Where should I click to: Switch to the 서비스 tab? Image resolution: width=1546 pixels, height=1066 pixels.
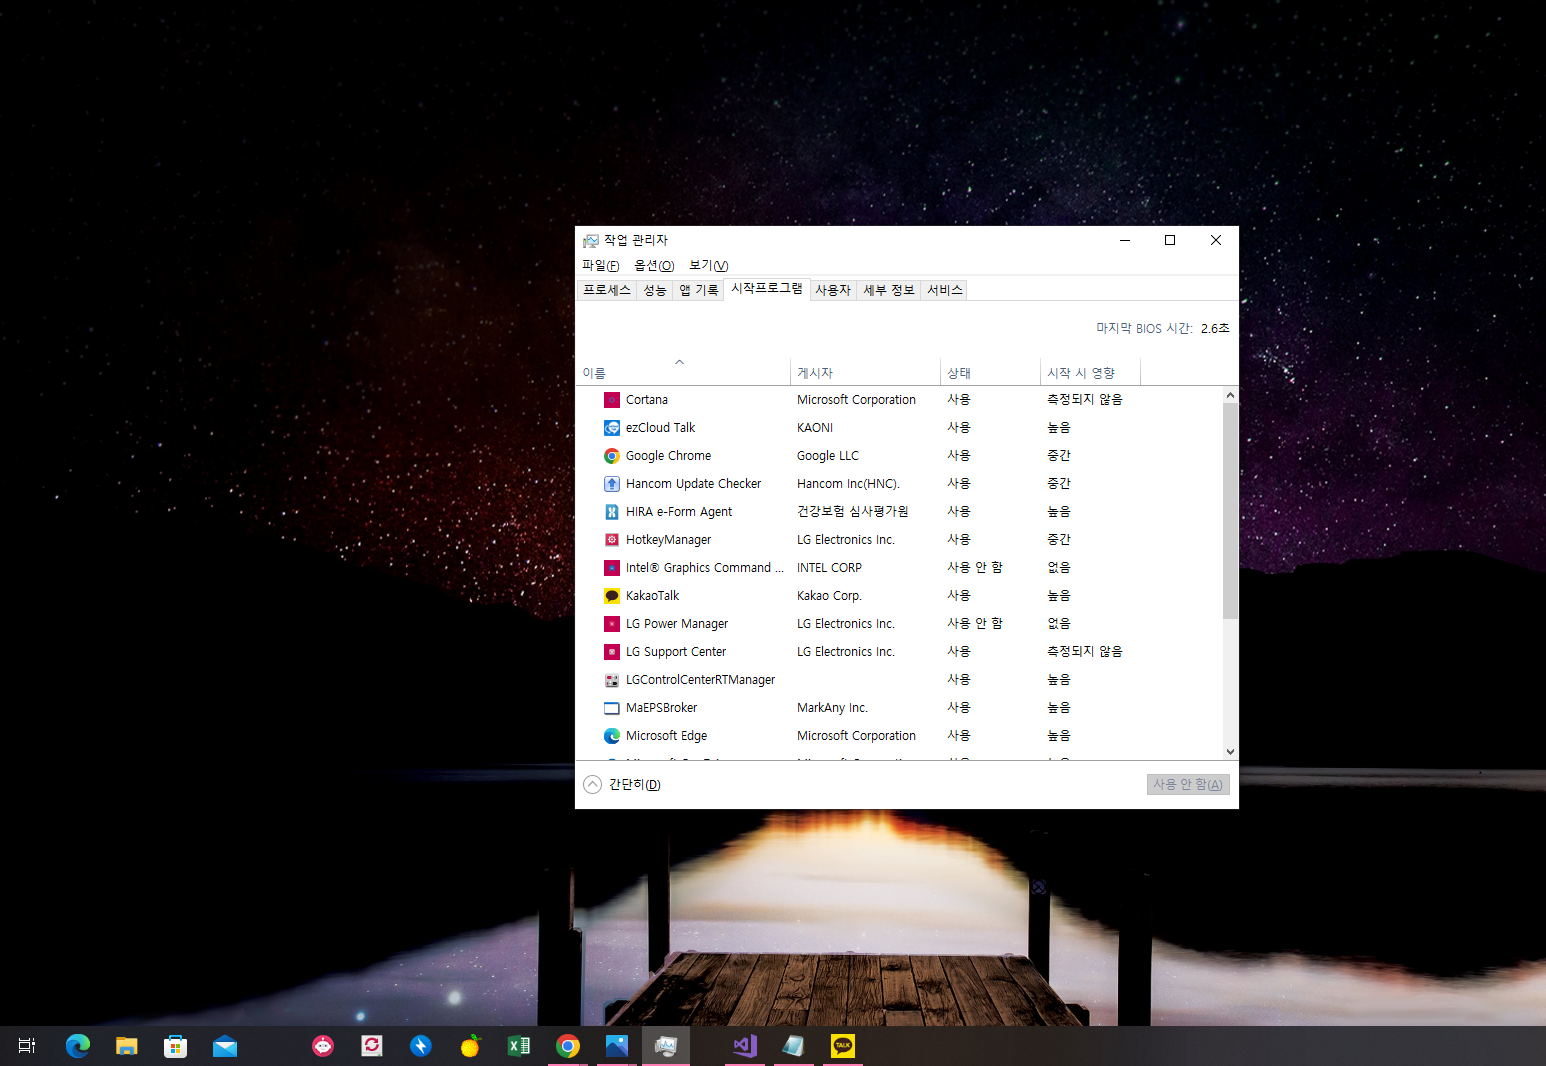(x=945, y=290)
